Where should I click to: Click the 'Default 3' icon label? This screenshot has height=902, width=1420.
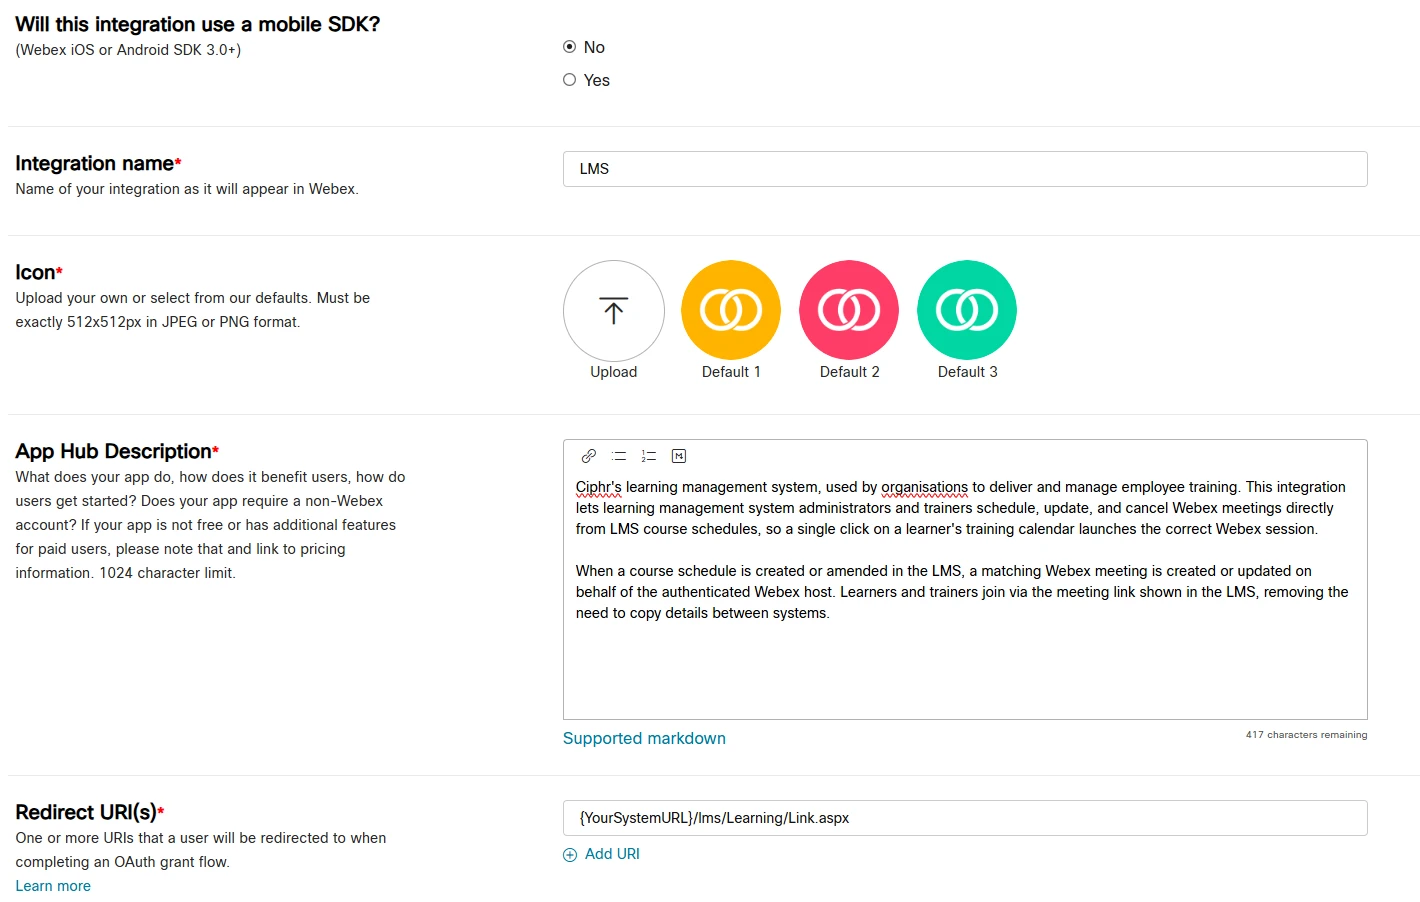tap(967, 372)
